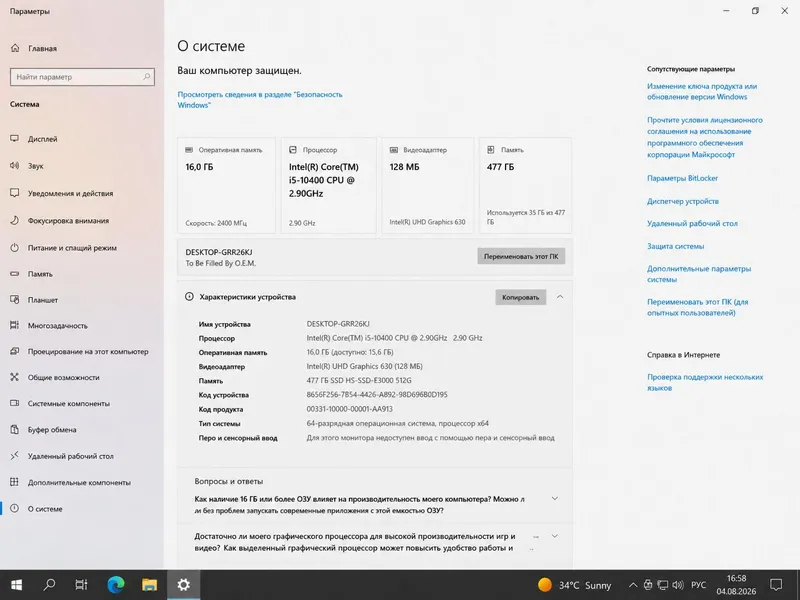Open Защита системы link
Image resolution: width=800 pixels, height=600 pixels.
coord(676,246)
